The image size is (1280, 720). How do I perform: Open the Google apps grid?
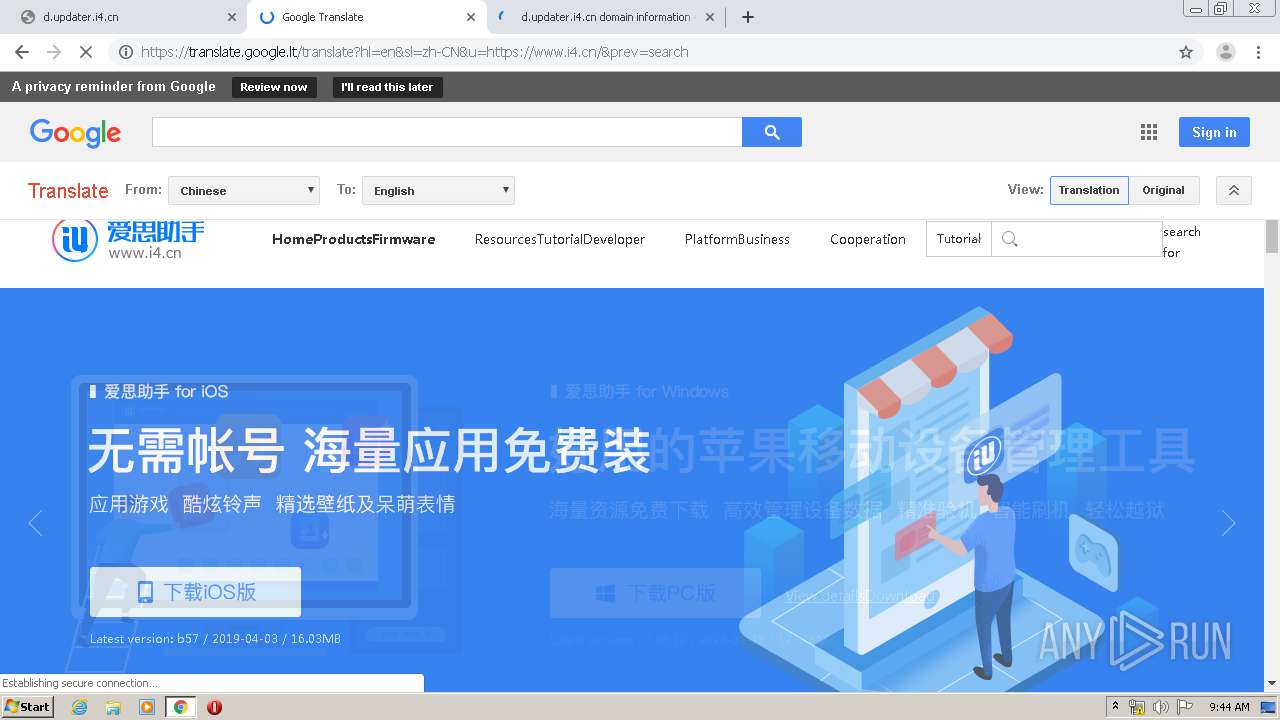pyautogui.click(x=1149, y=132)
